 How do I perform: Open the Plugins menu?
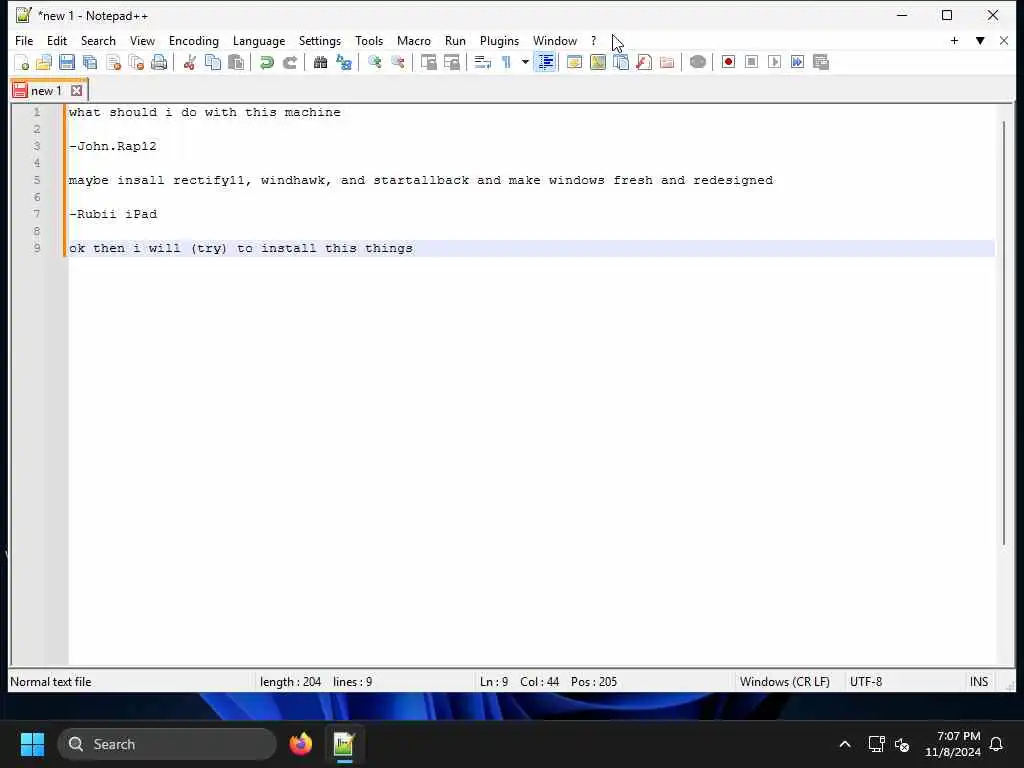pyautogui.click(x=499, y=40)
